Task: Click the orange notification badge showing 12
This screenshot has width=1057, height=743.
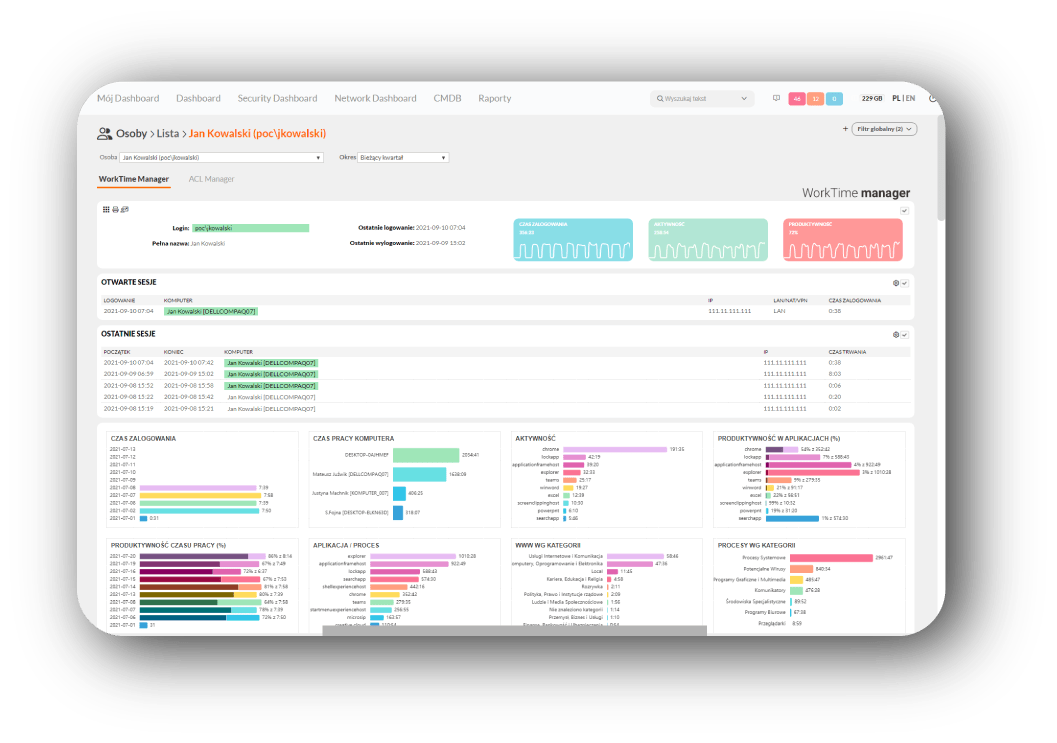Action: (x=815, y=98)
